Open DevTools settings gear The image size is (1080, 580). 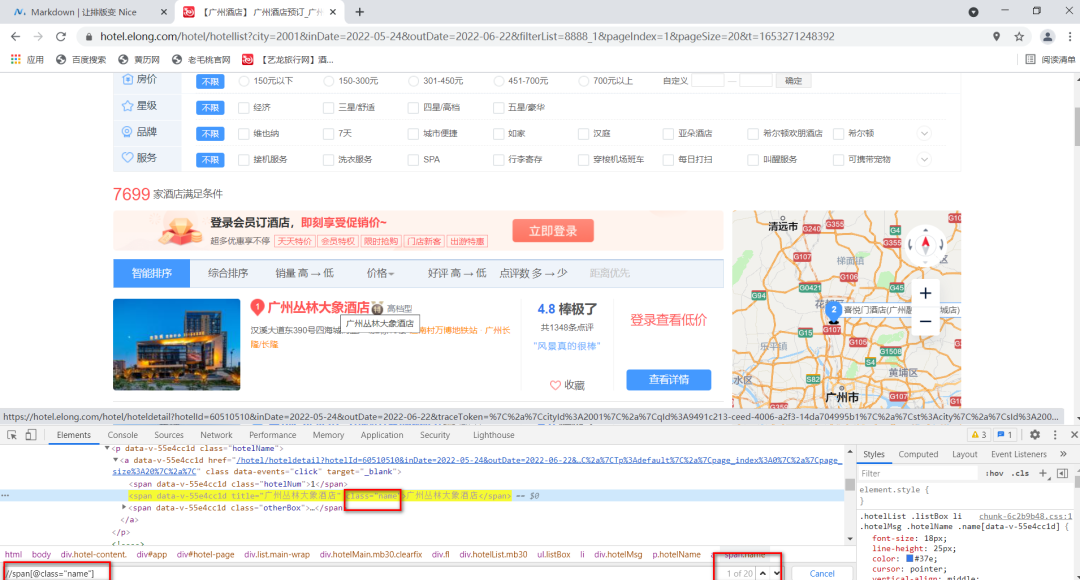[1035, 435]
